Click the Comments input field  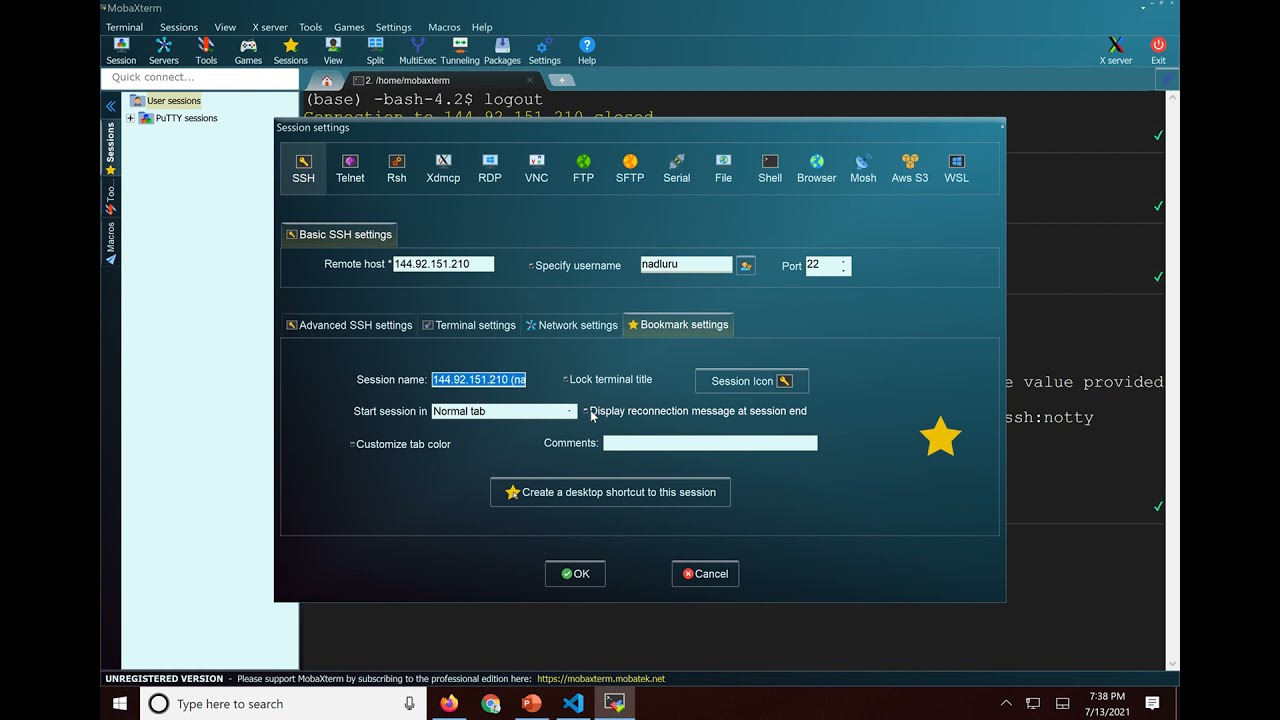point(710,443)
